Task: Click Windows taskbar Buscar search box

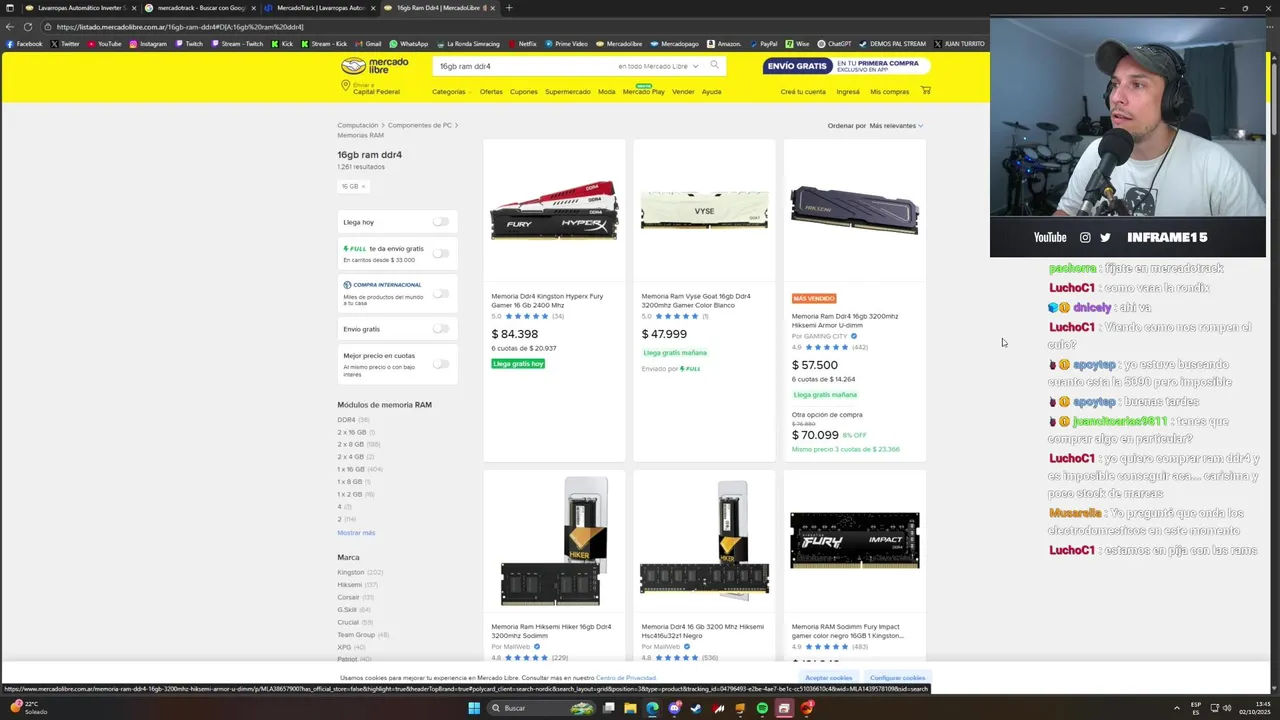Action: 541,708
